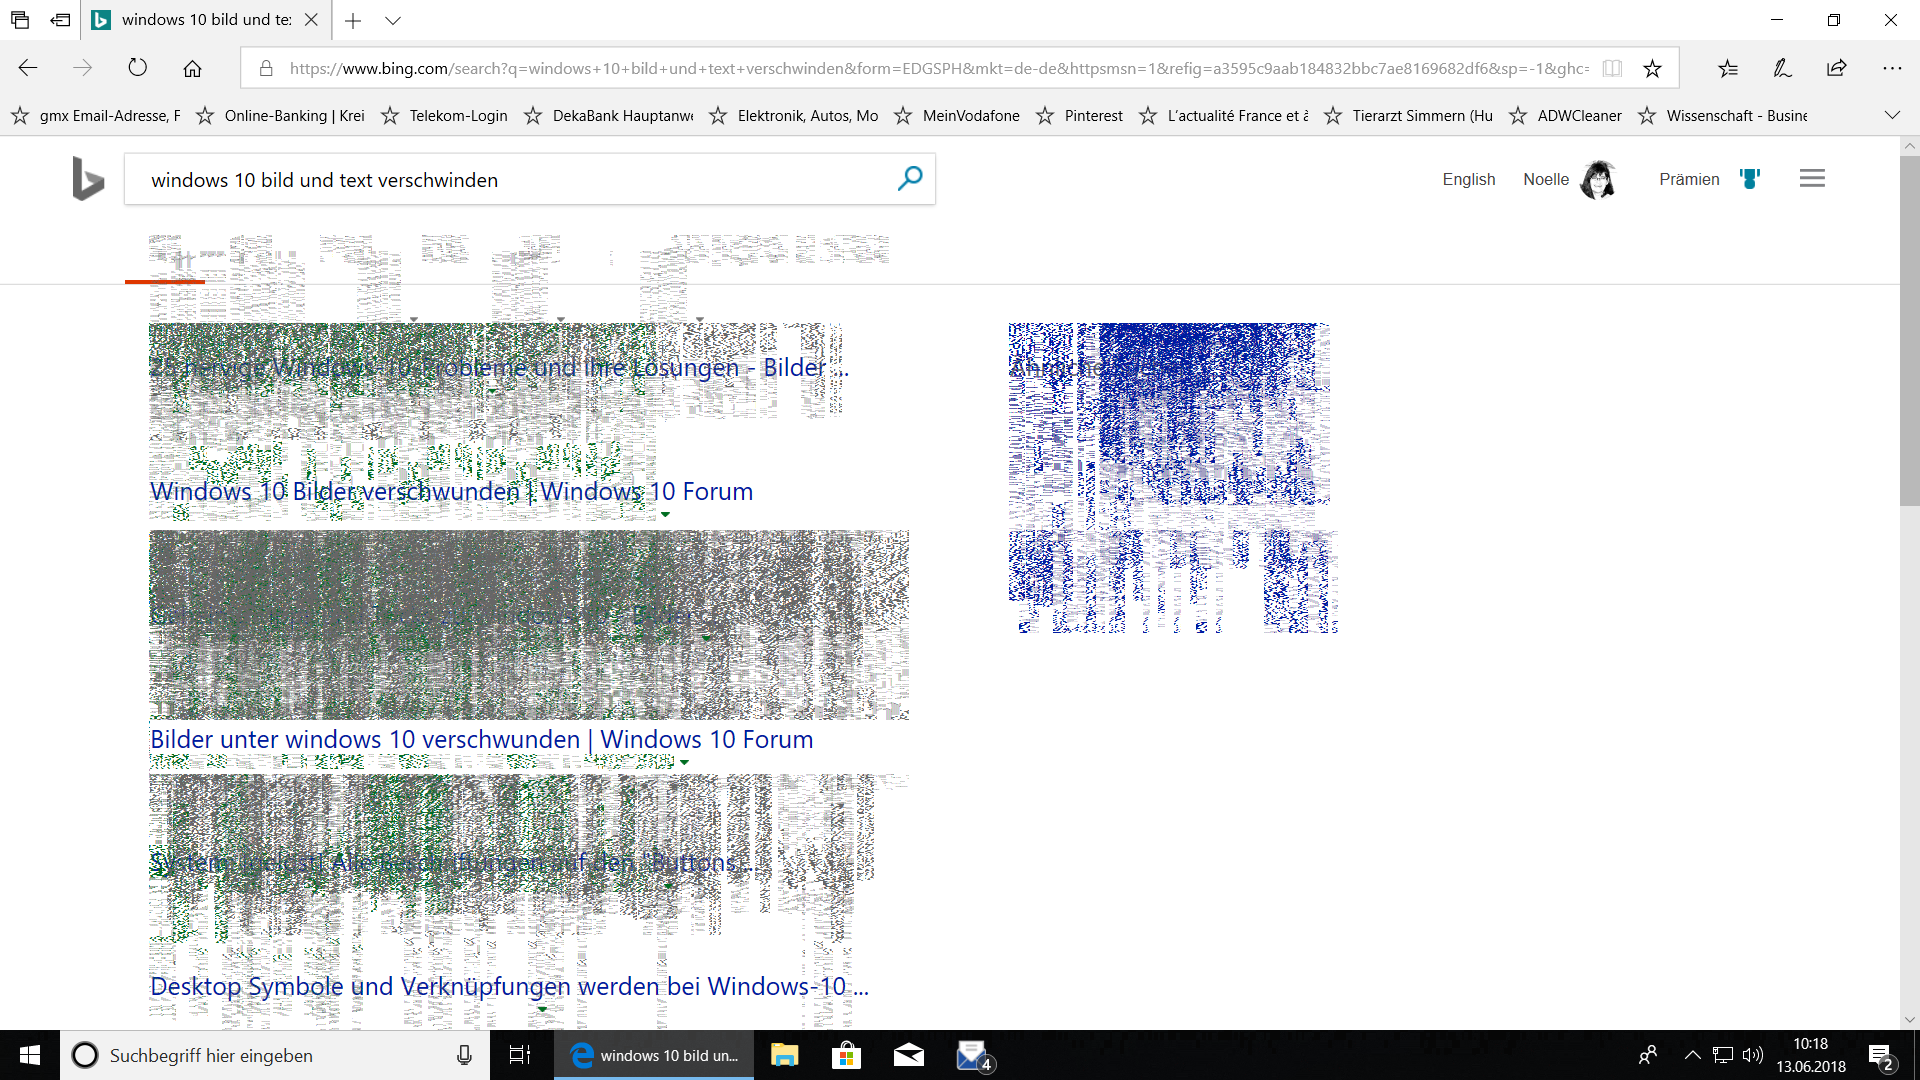Screen dimensions: 1920x1080
Task: Click the Cortana microphone icon
Action: 464,1055
